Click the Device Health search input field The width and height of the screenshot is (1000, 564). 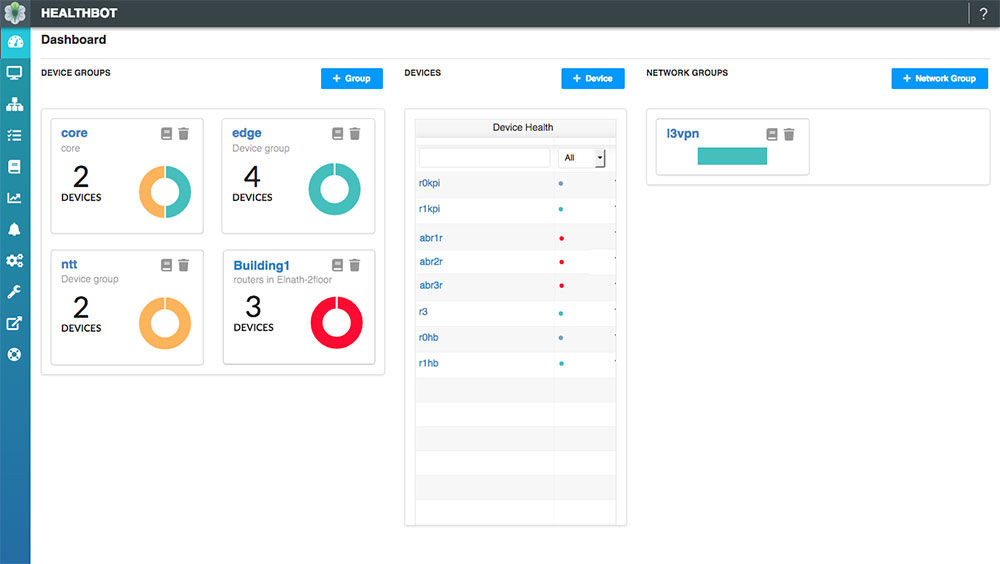[484, 158]
